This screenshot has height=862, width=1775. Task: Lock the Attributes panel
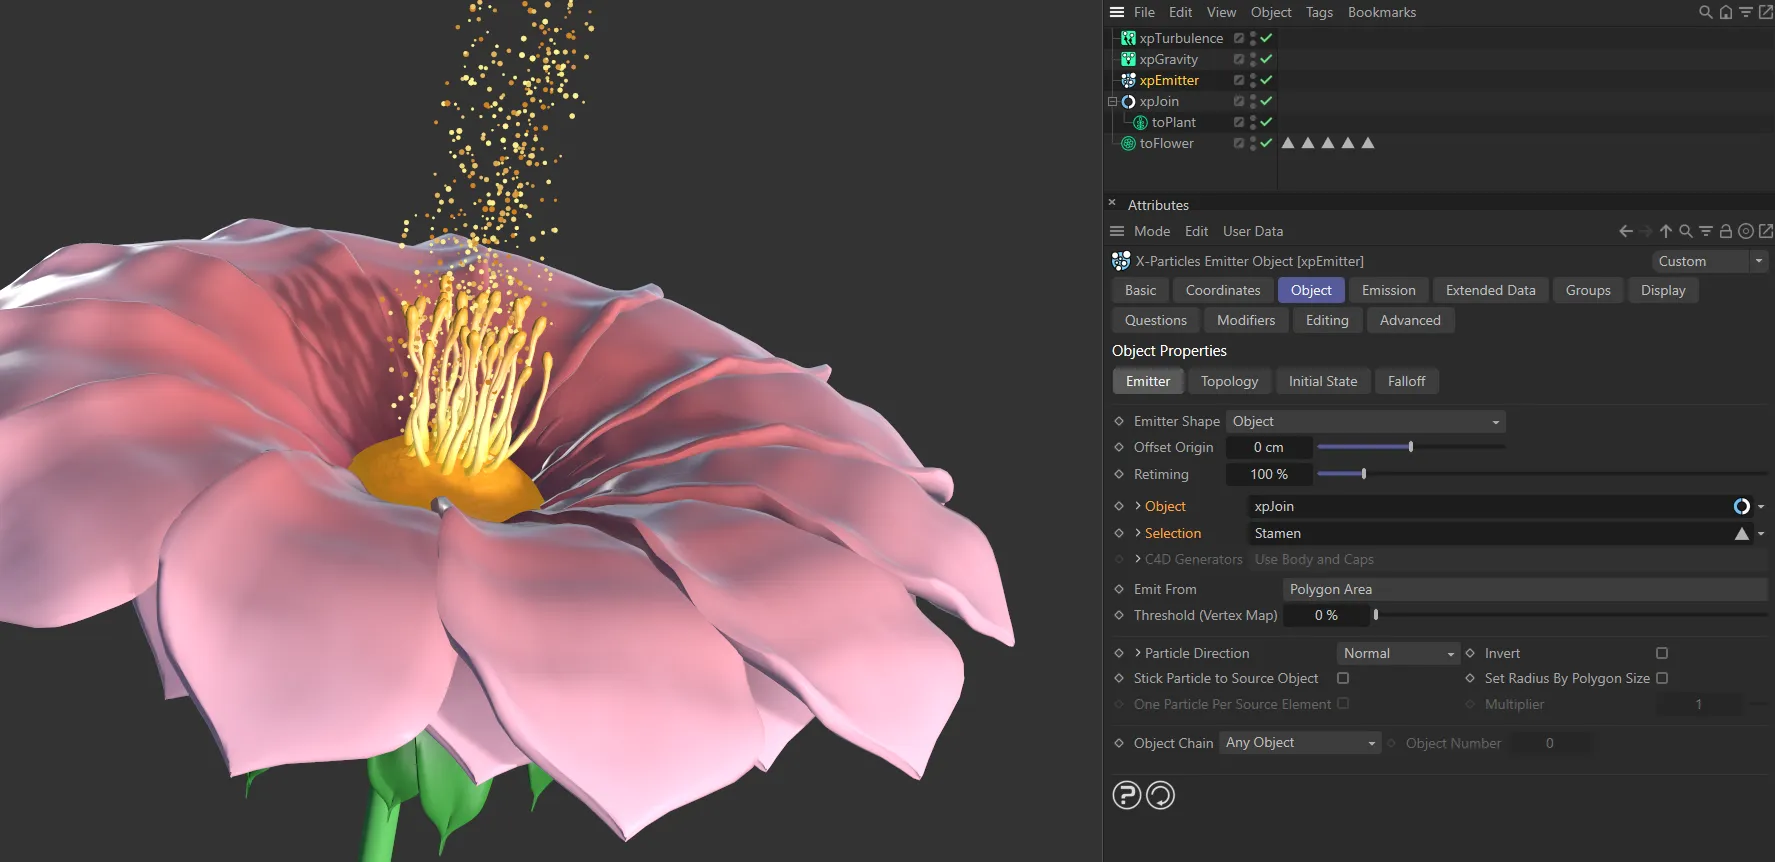tap(1726, 231)
